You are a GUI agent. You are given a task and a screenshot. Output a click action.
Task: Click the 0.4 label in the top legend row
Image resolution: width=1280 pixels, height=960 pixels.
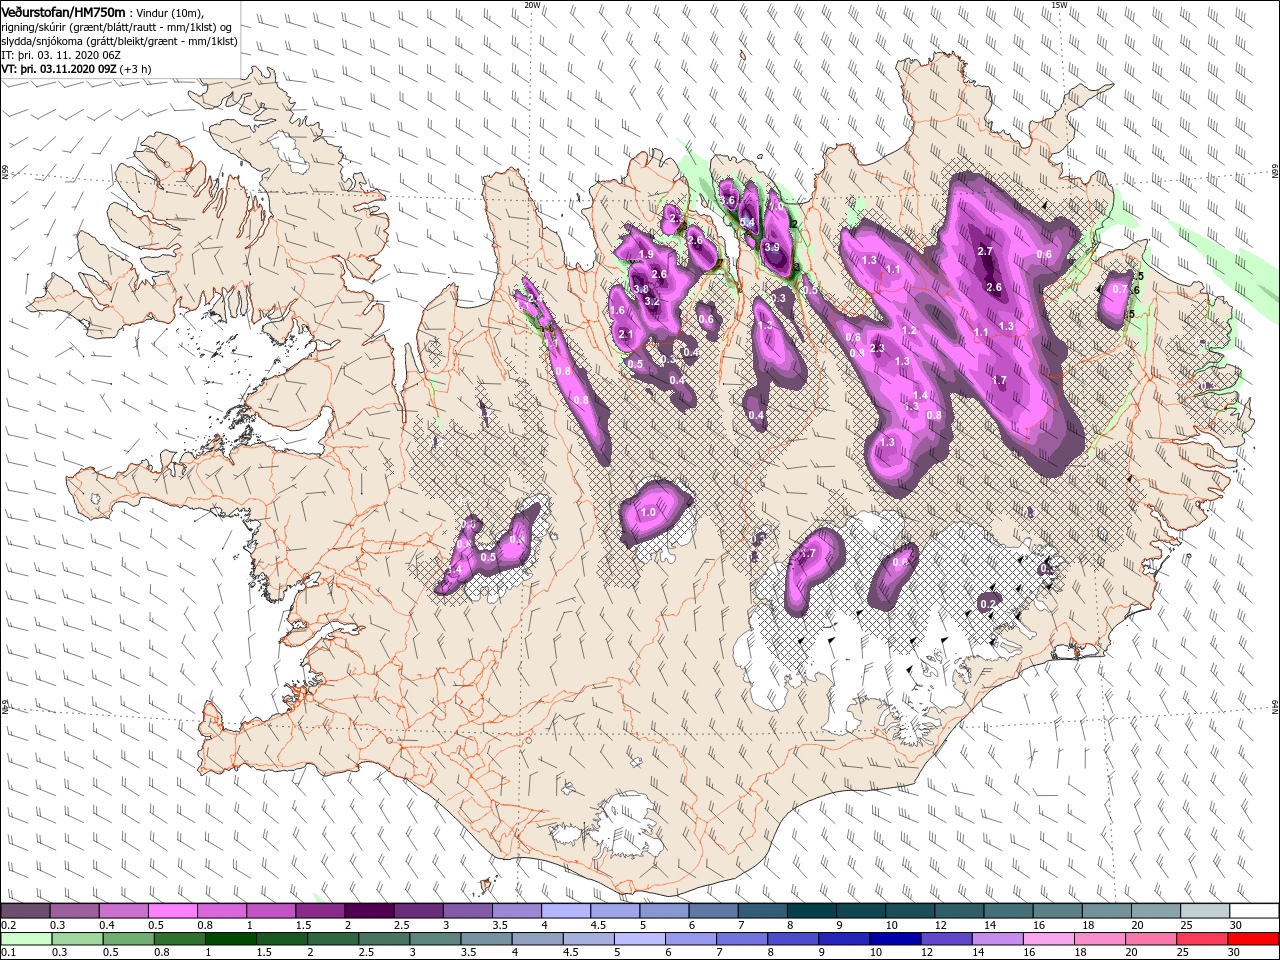[107, 926]
